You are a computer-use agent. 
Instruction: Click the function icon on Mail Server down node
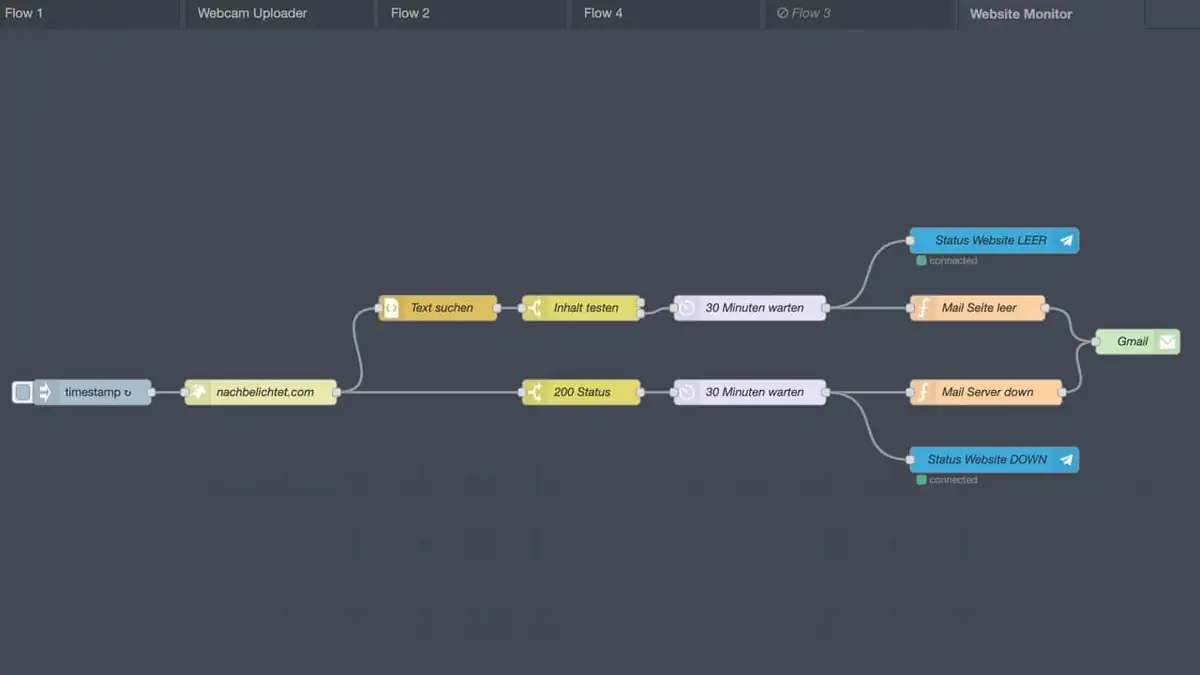click(x=922, y=391)
